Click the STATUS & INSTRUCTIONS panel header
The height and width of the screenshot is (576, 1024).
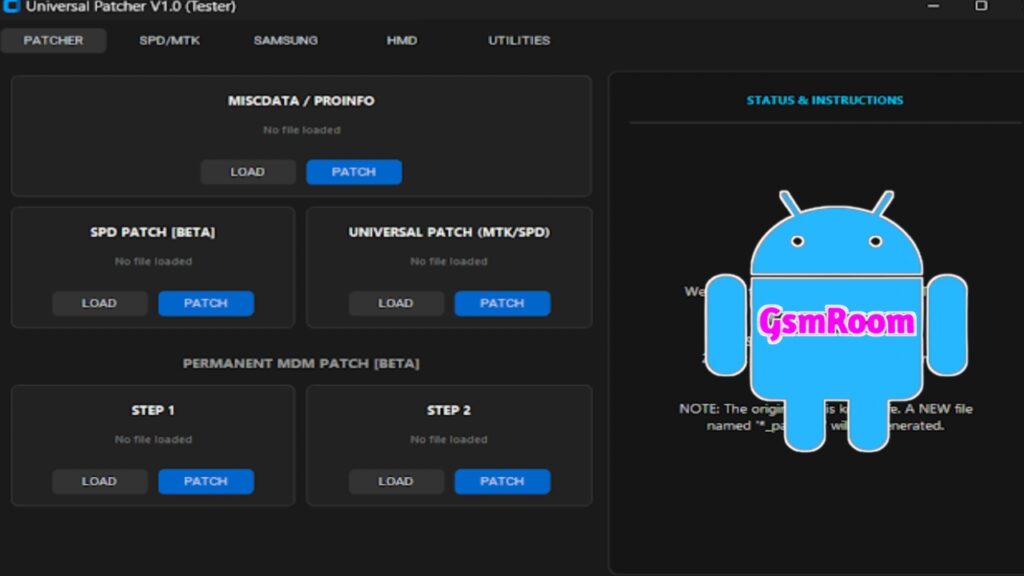tap(824, 100)
